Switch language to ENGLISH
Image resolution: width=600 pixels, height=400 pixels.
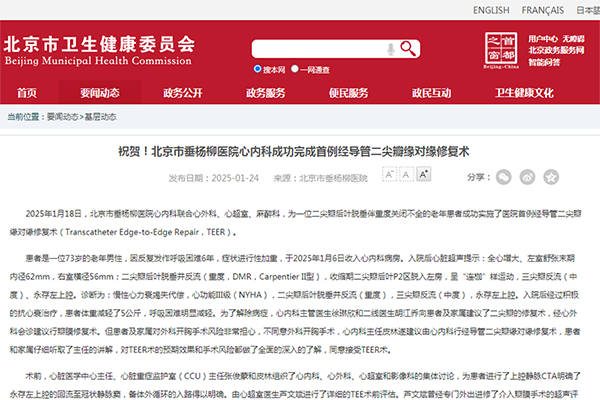(490, 9)
